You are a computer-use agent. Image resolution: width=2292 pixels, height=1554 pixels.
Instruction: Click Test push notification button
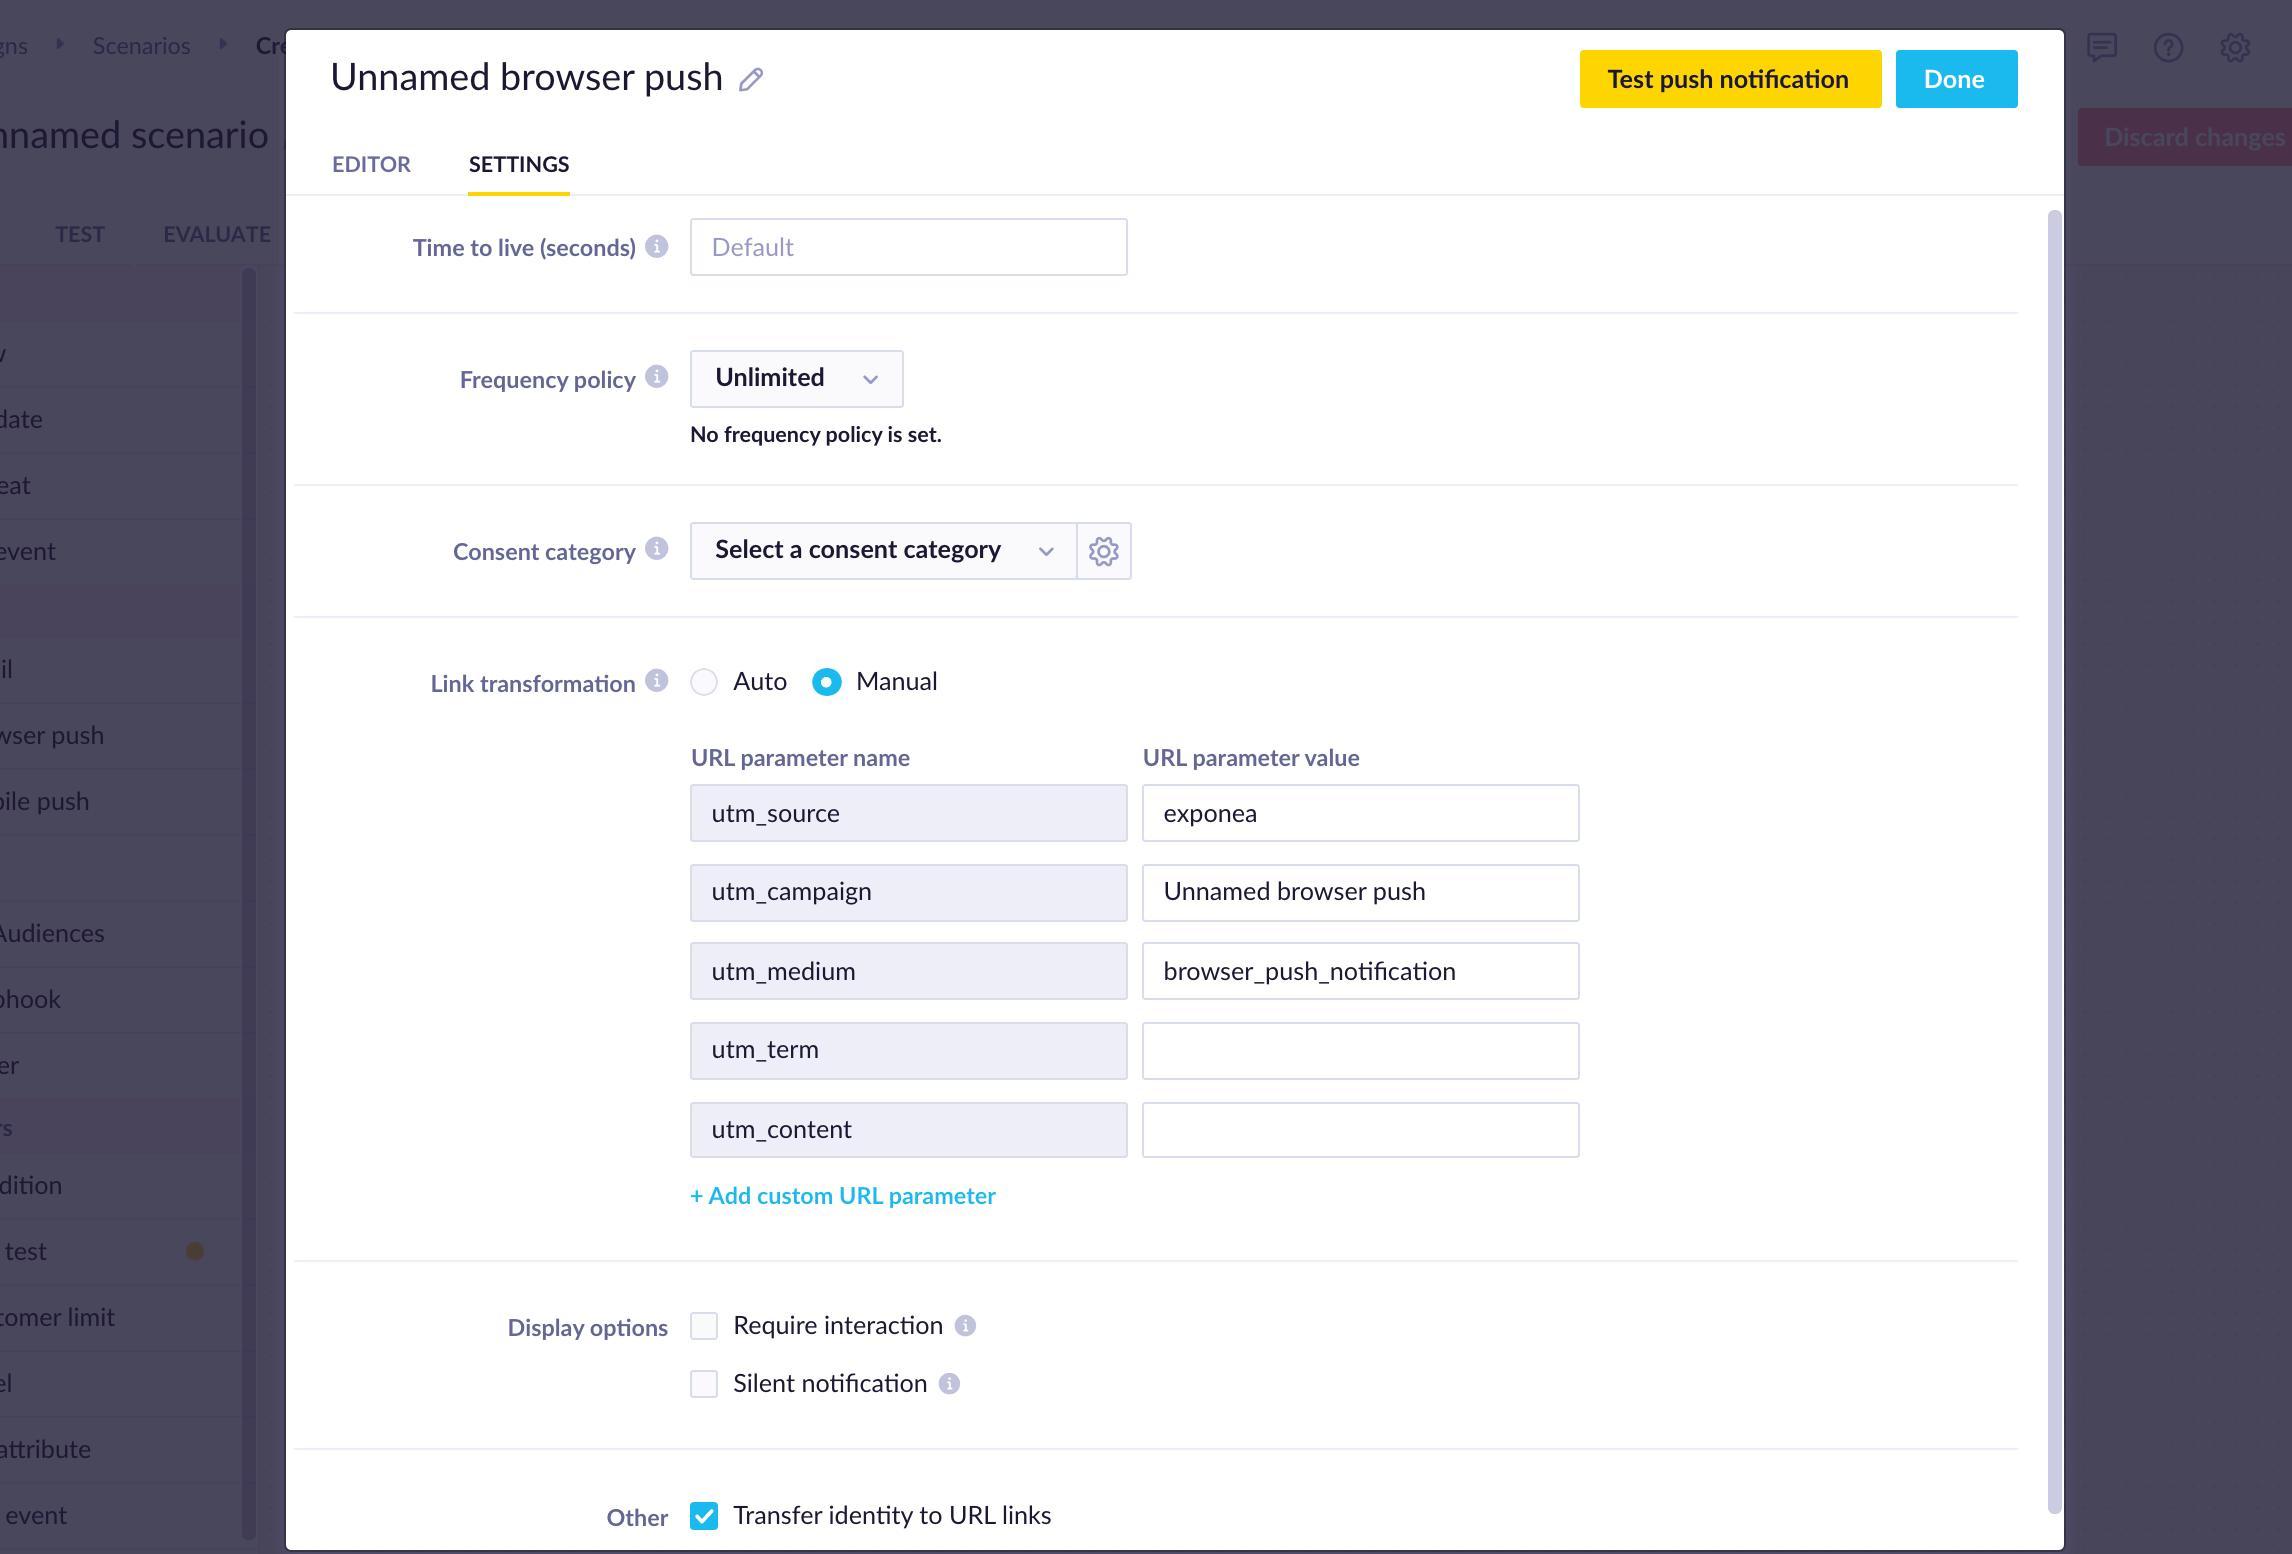pos(1730,79)
